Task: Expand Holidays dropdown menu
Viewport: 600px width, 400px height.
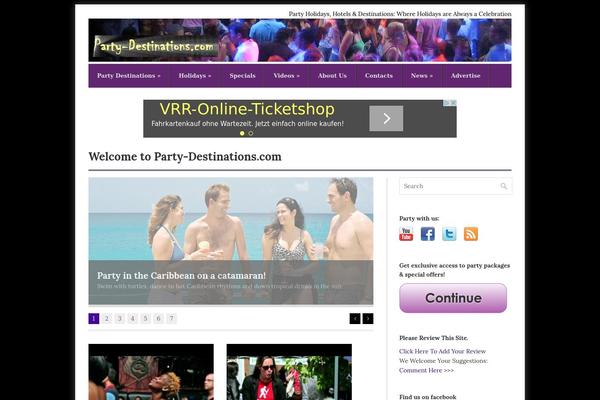Action: tap(195, 76)
